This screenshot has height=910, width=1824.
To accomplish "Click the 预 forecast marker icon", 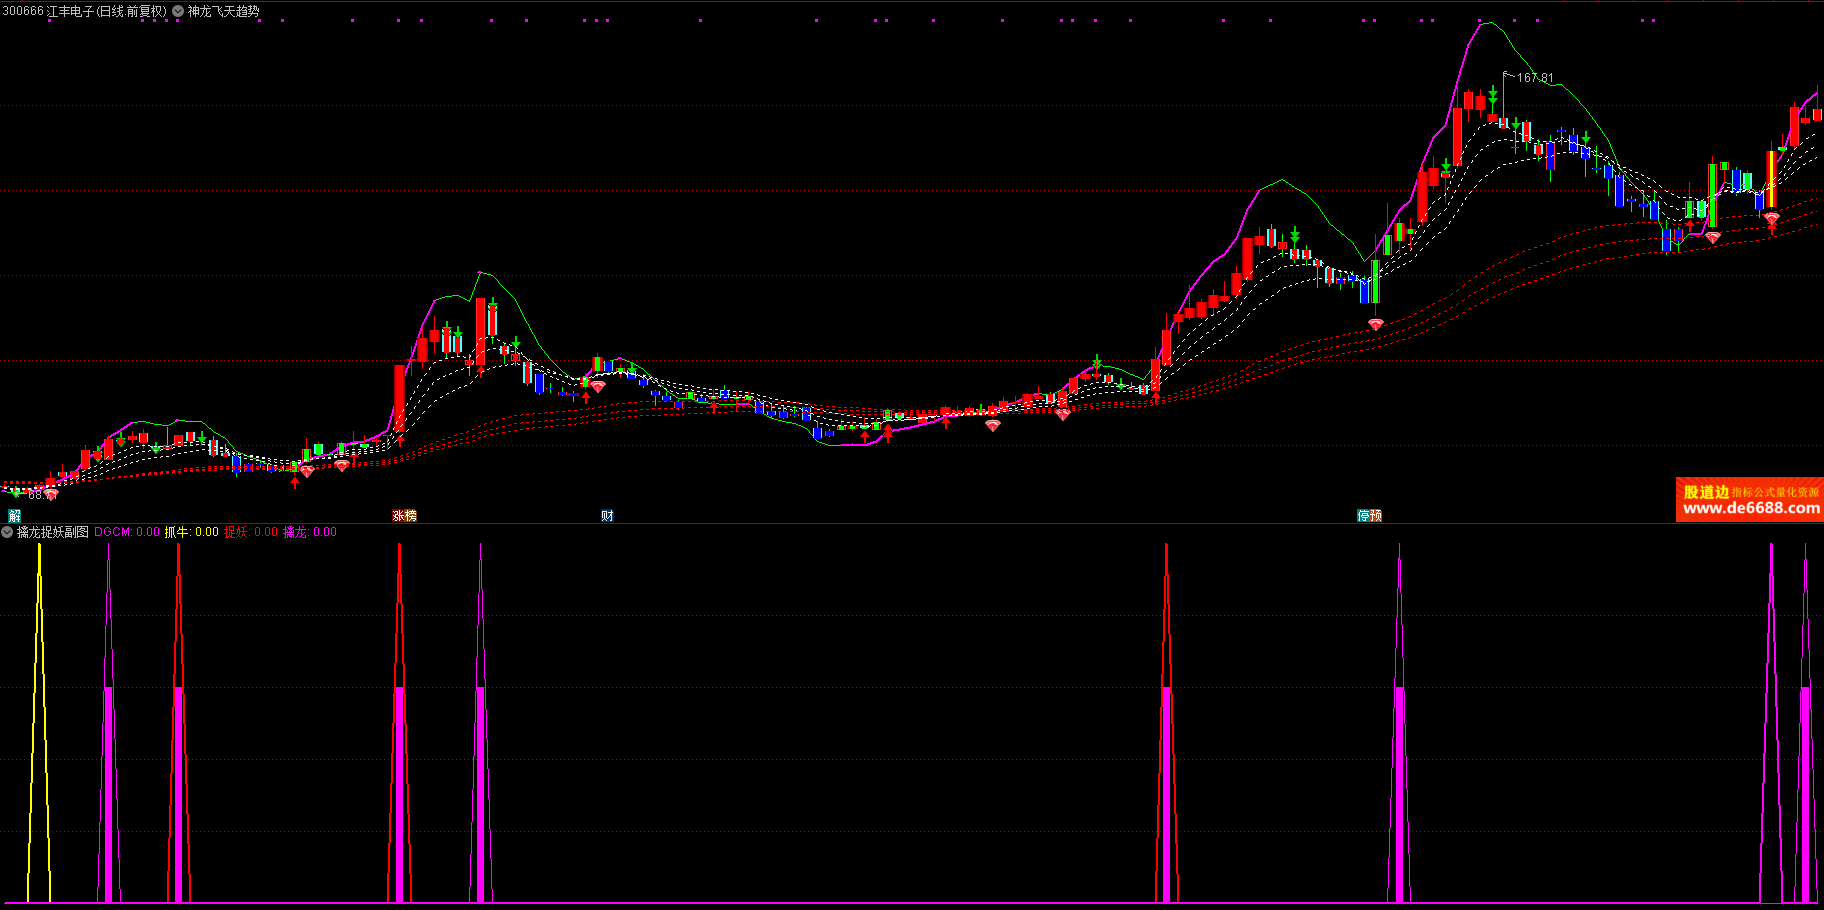I will 1376,516.
